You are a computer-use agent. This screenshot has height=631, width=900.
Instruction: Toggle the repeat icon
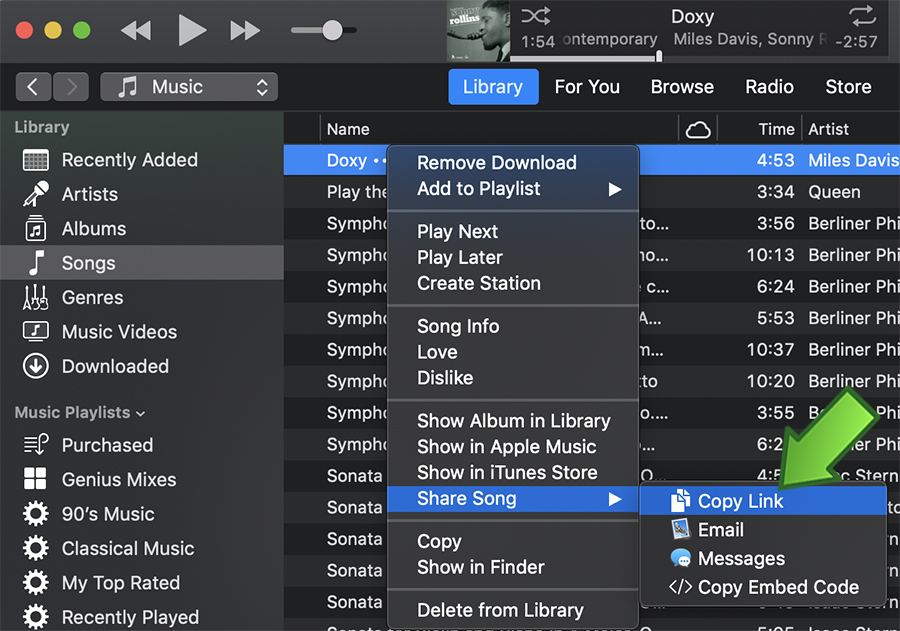(863, 16)
